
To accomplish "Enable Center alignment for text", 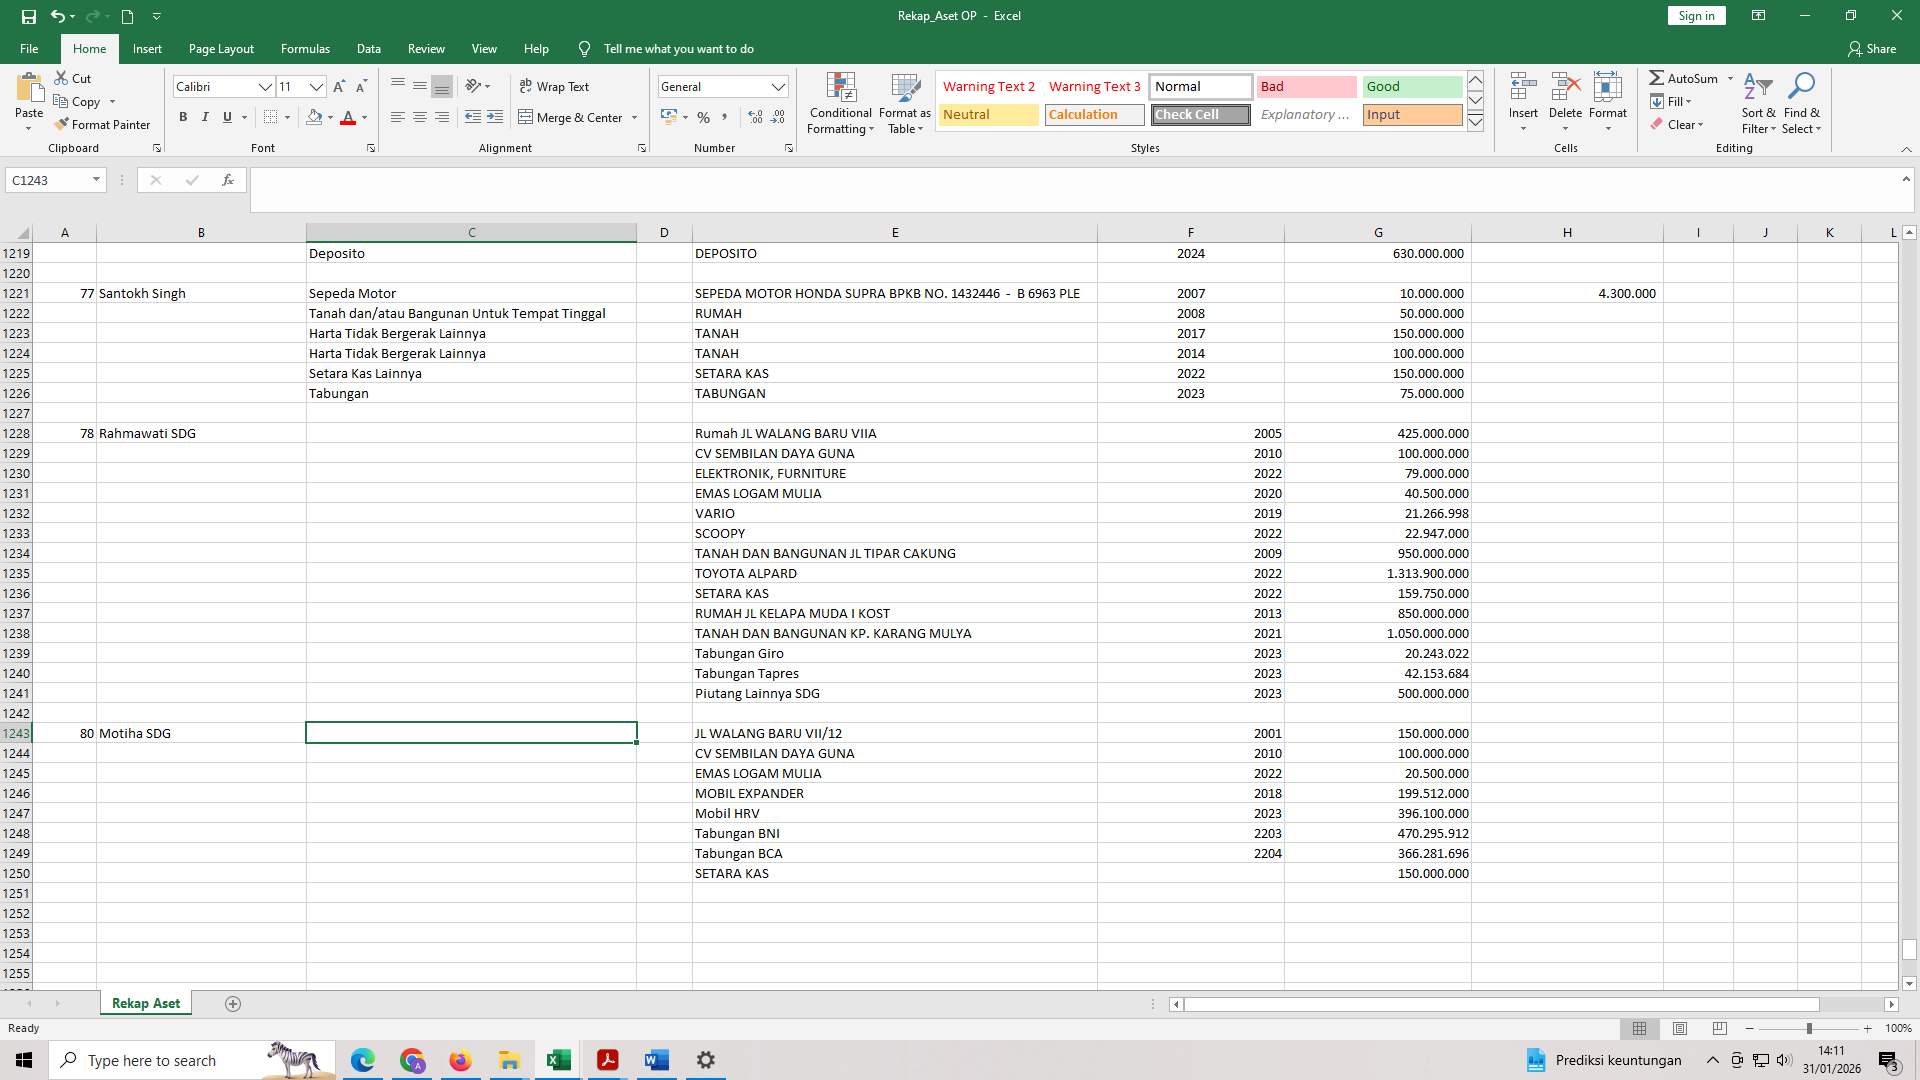I will tap(418, 117).
